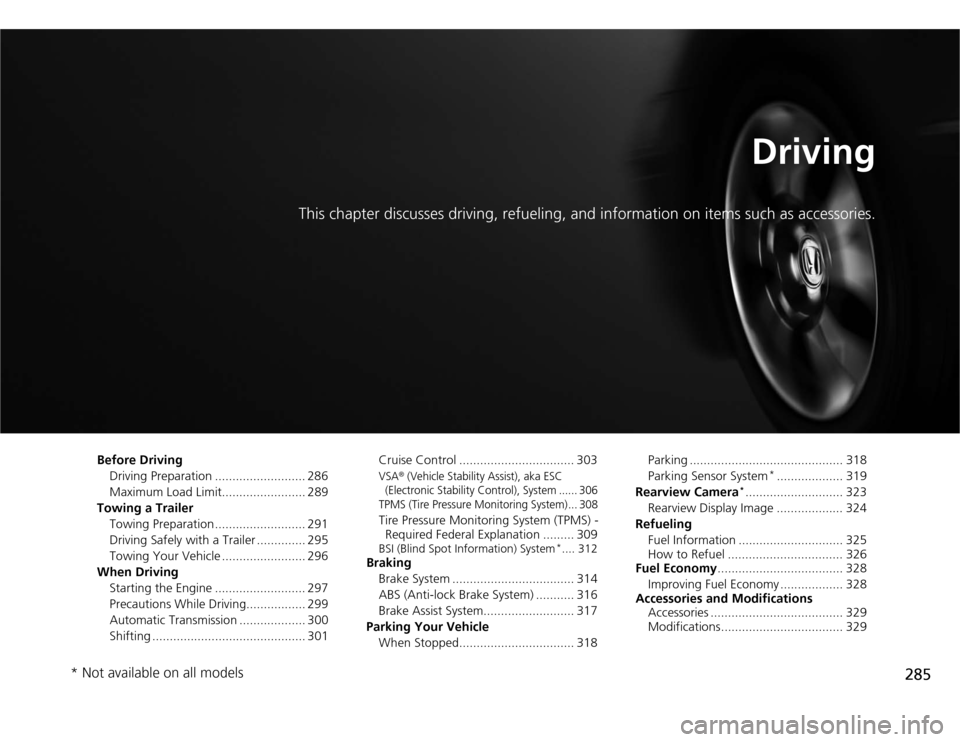Click the Not available on all models footnote
Viewport: 960px width, 742px height.
click(157, 673)
